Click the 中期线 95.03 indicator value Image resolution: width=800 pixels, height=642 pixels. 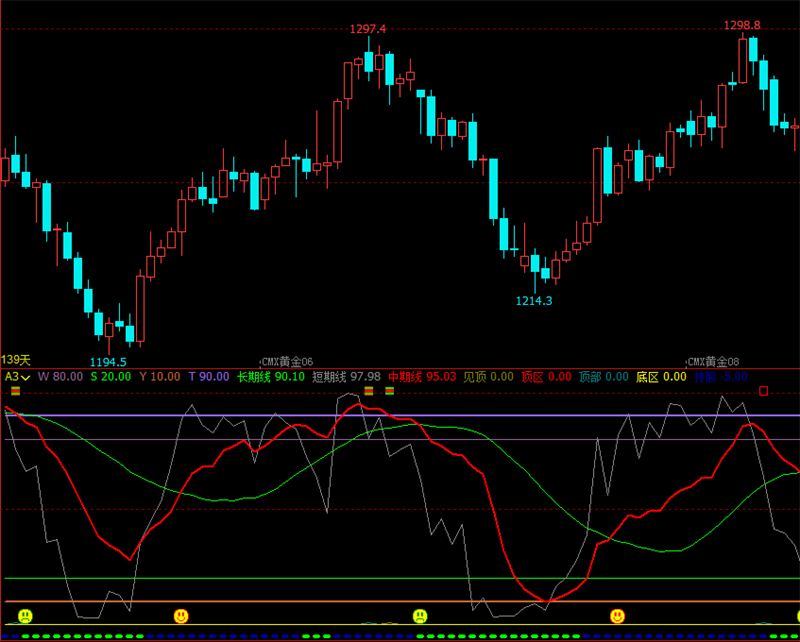(422, 377)
